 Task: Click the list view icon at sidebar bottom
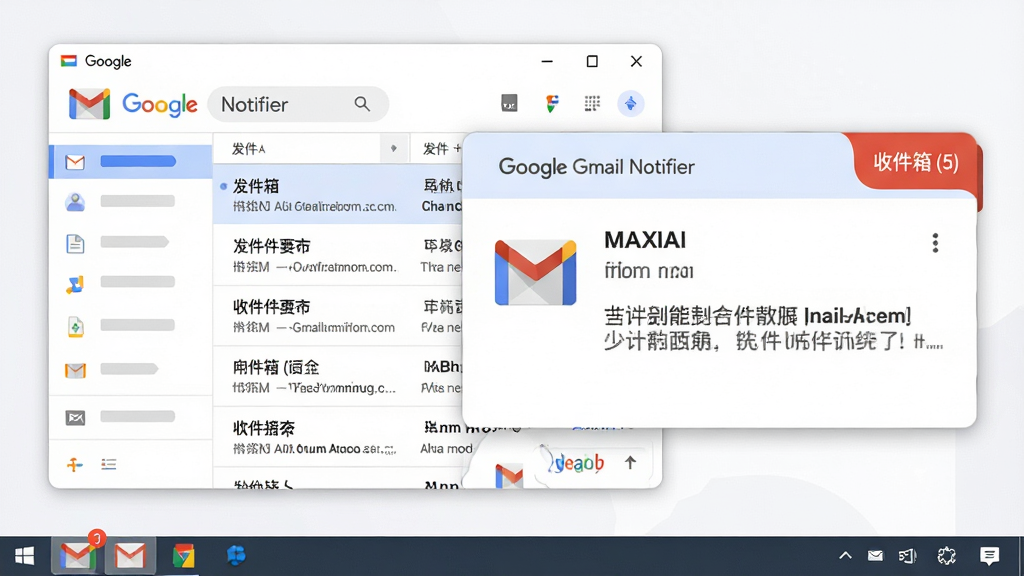[108, 464]
